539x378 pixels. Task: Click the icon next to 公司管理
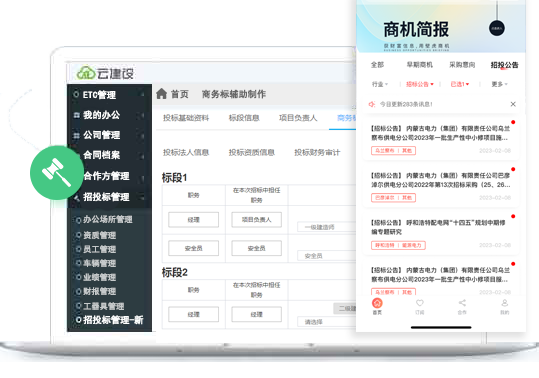[x=76, y=135]
